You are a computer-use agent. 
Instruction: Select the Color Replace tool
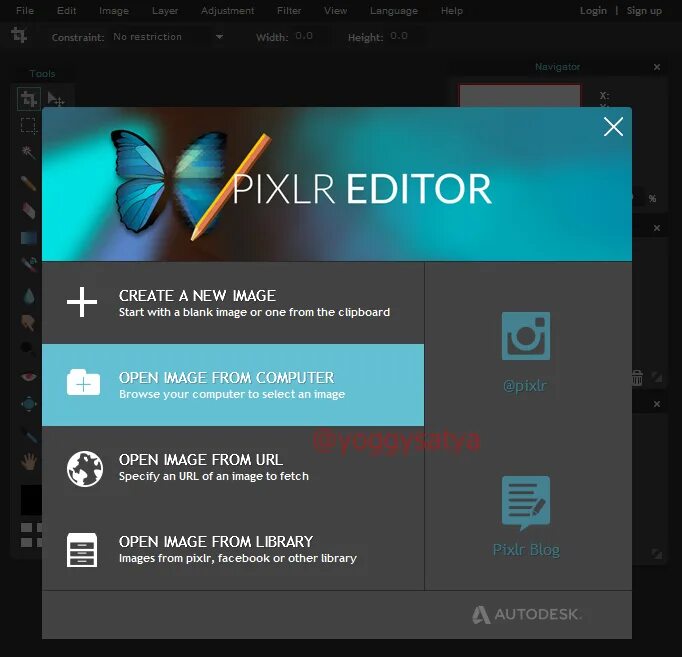(x=29, y=264)
